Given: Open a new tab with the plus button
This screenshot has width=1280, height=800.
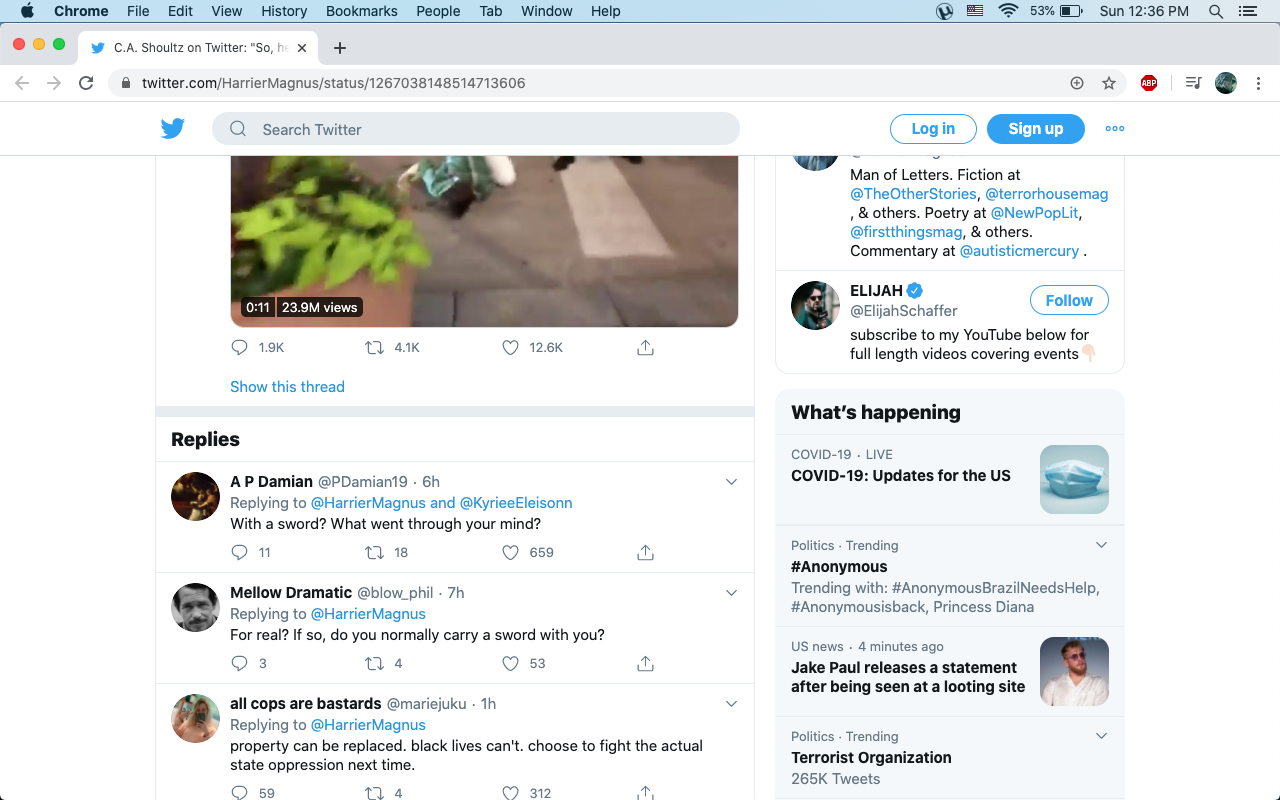Looking at the screenshot, I should tap(340, 48).
